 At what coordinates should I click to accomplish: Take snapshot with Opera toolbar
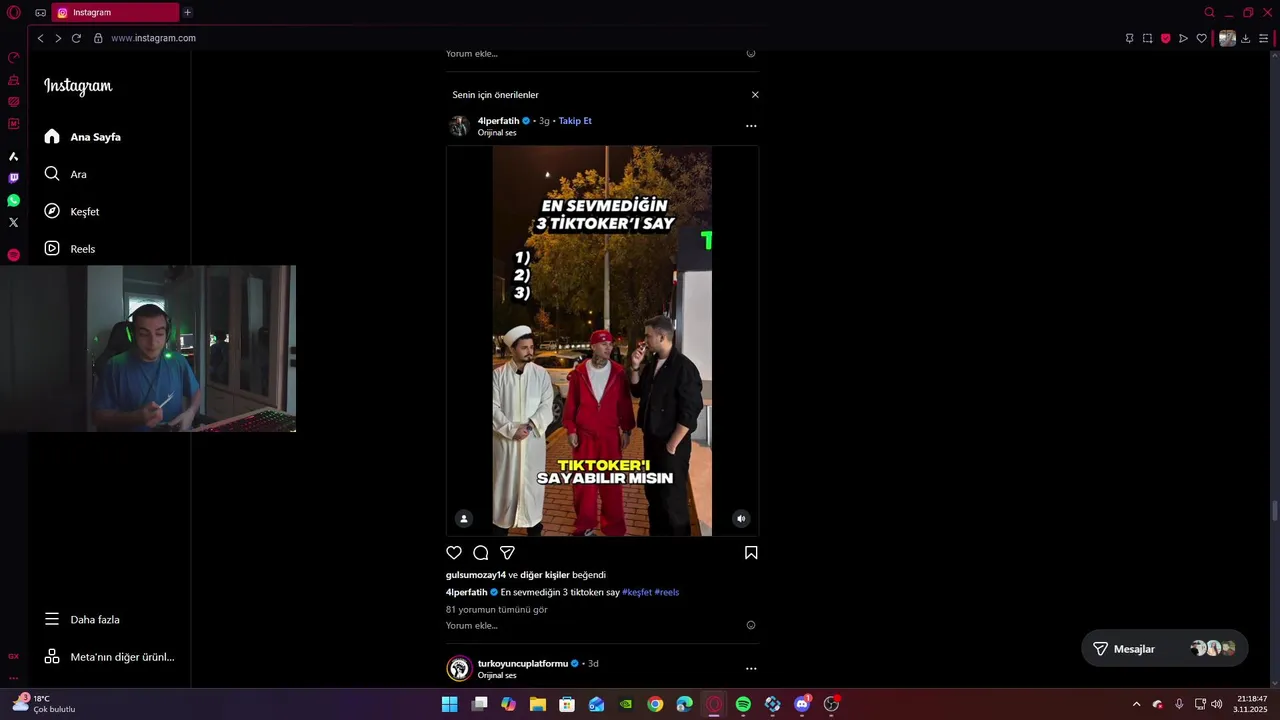click(1147, 38)
